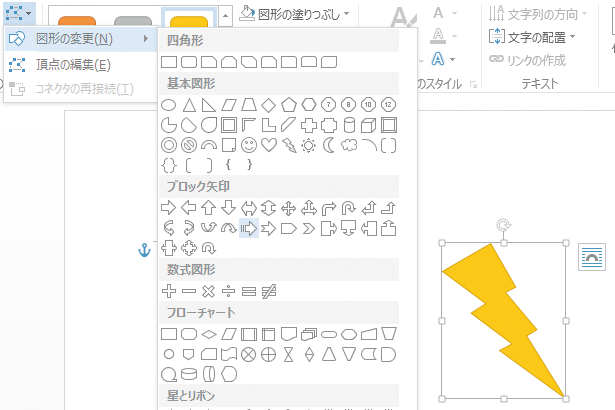The height and width of the screenshot is (410, 615).
Task: Open the Edit Shape dropdown button
Action: 18,13
